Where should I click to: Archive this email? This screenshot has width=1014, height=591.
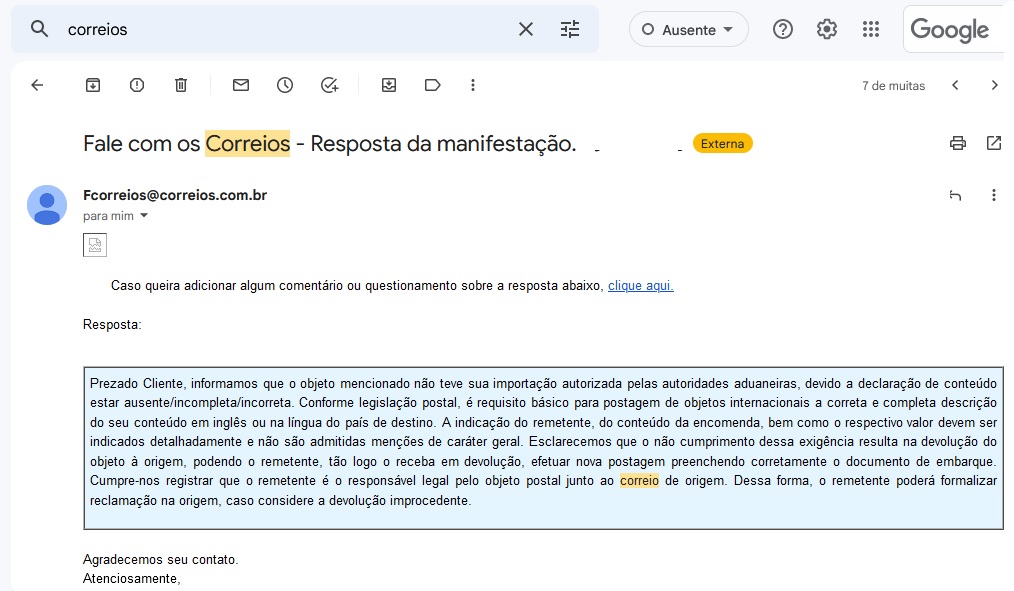tap(93, 85)
